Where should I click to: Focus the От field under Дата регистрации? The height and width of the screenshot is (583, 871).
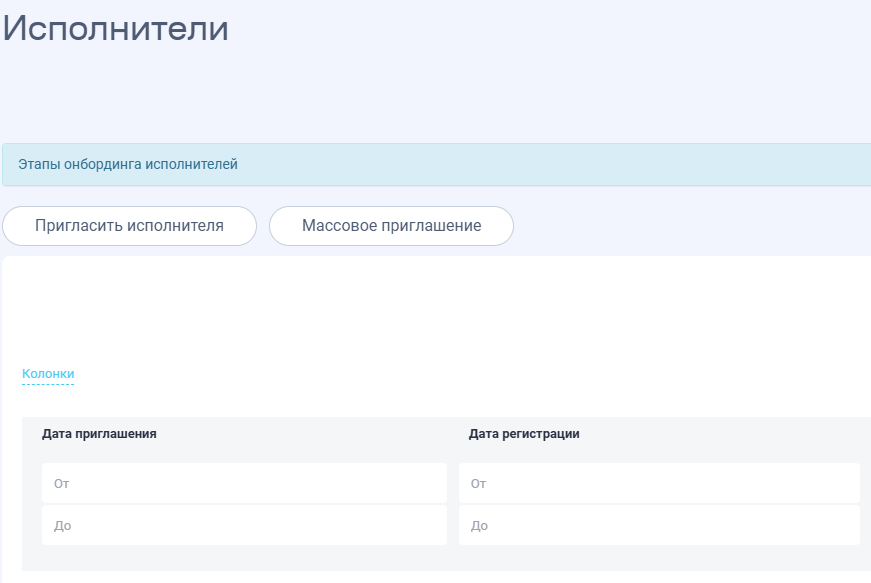658,483
